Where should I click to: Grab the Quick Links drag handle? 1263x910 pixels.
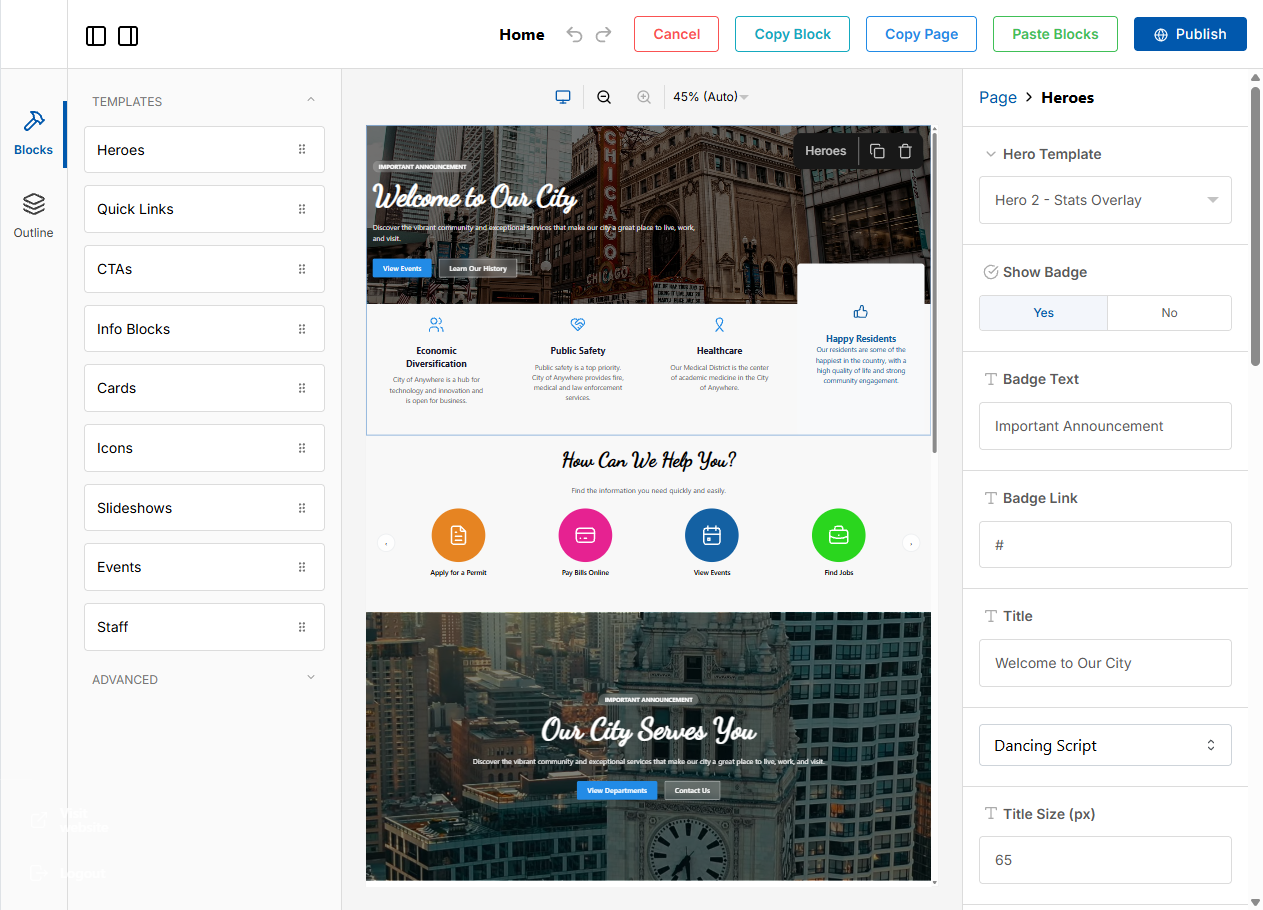pyautogui.click(x=302, y=209)
